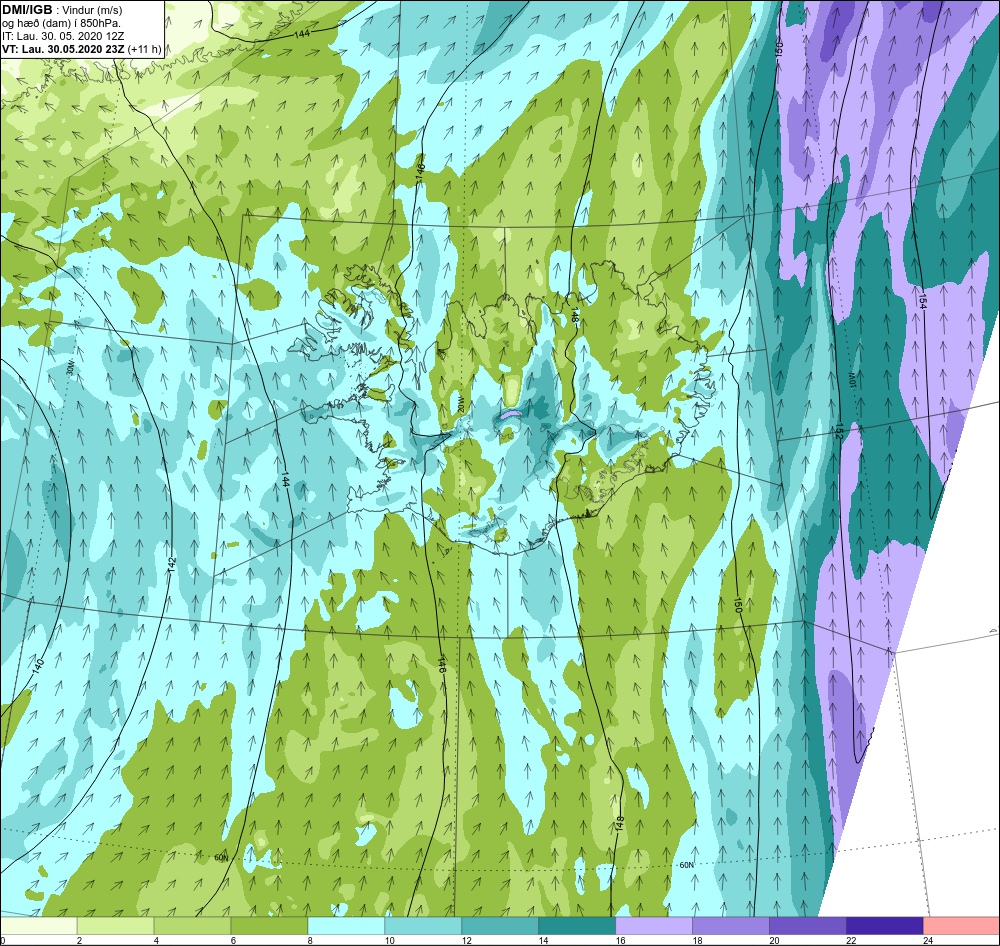Pick the pale yellow 0–2 m/s legend swatch
The image size is (1000, 946).
[x=38, y=924]
